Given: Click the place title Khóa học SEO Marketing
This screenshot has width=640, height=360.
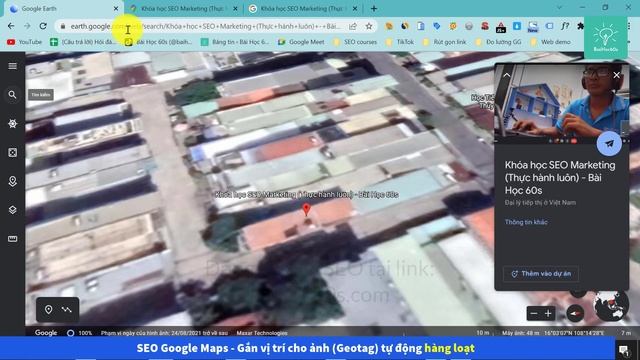Looking at the screenshot, I should (x=560, y=178).
